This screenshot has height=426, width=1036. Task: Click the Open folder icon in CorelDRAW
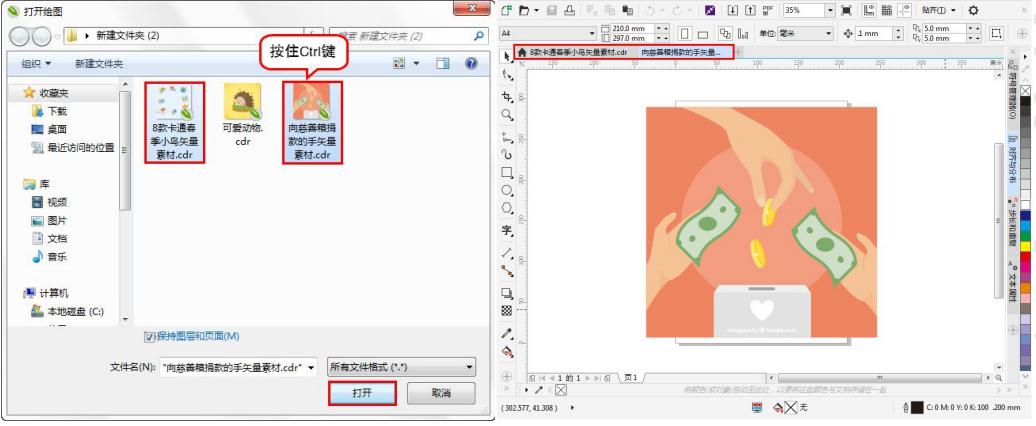coord(524,10)
